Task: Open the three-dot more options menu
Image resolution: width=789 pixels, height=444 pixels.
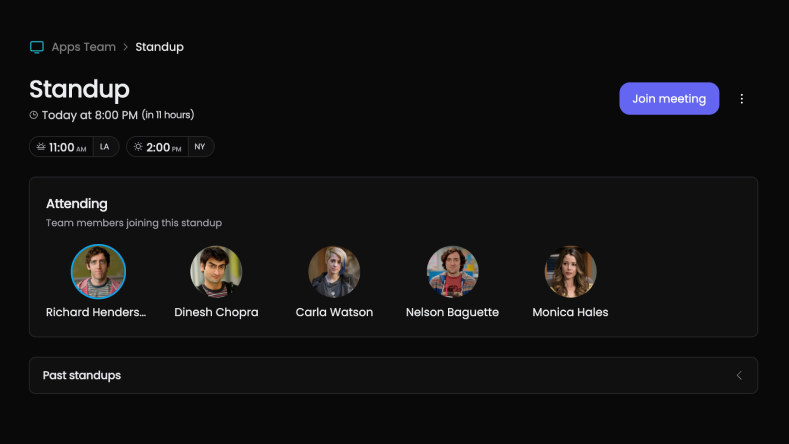Action: pyautogui.click(x=741, y=99)
